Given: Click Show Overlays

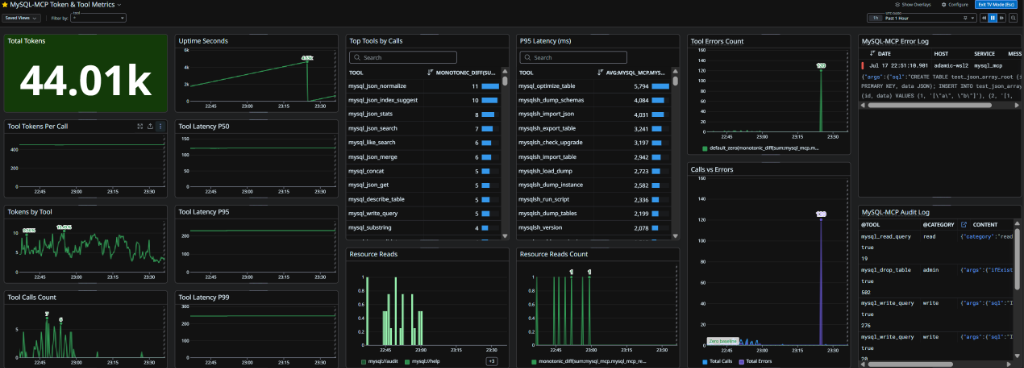Looking at the screenshot, I should (x=913, y=5).
